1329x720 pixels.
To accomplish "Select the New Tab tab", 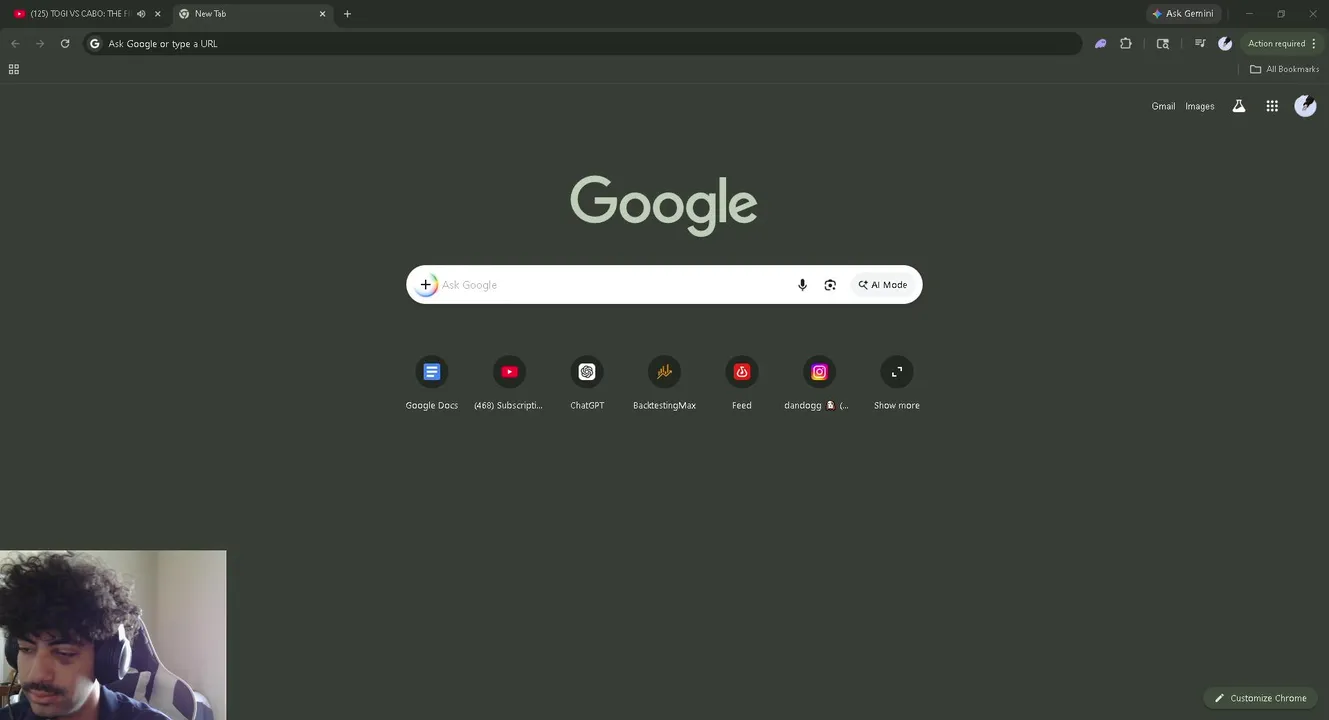I will [250, 14].
